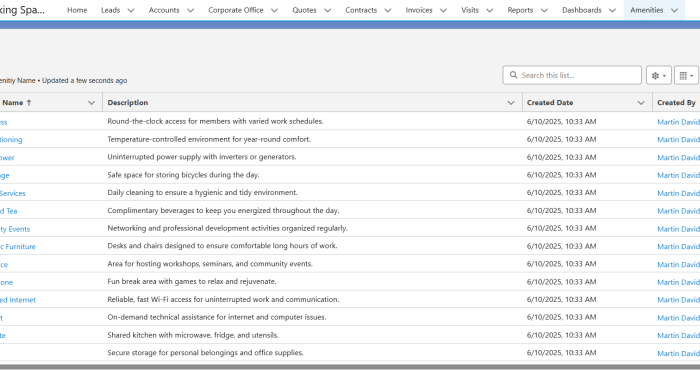Viewport: 700px width, 370px height.
Task: Select 'Round-the-clock access for members' description
Action: tap(215, 121)
